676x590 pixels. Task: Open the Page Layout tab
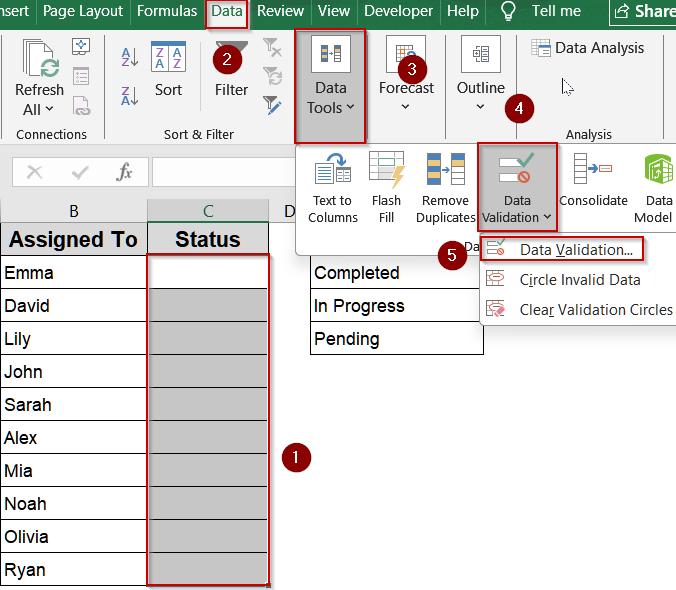click(83, 11)
